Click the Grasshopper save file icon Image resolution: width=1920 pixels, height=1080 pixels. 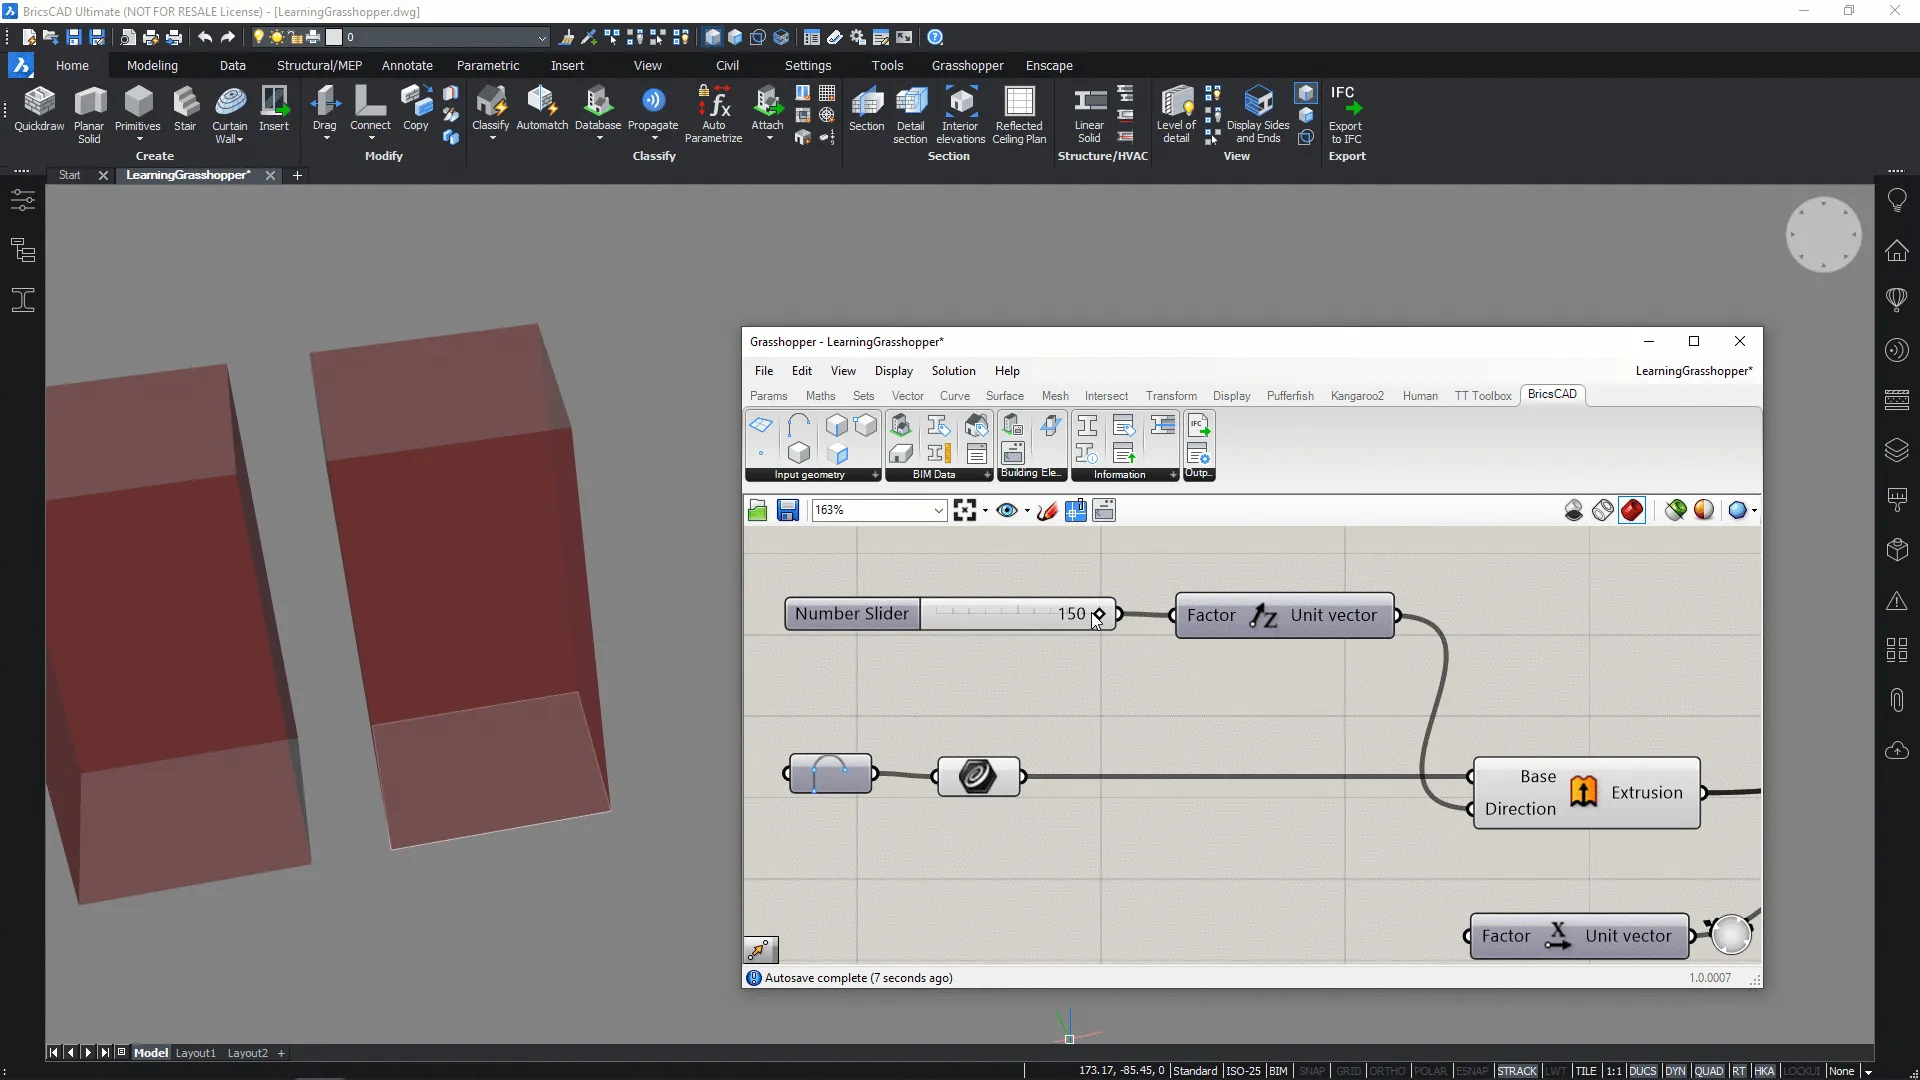[788, 511]
